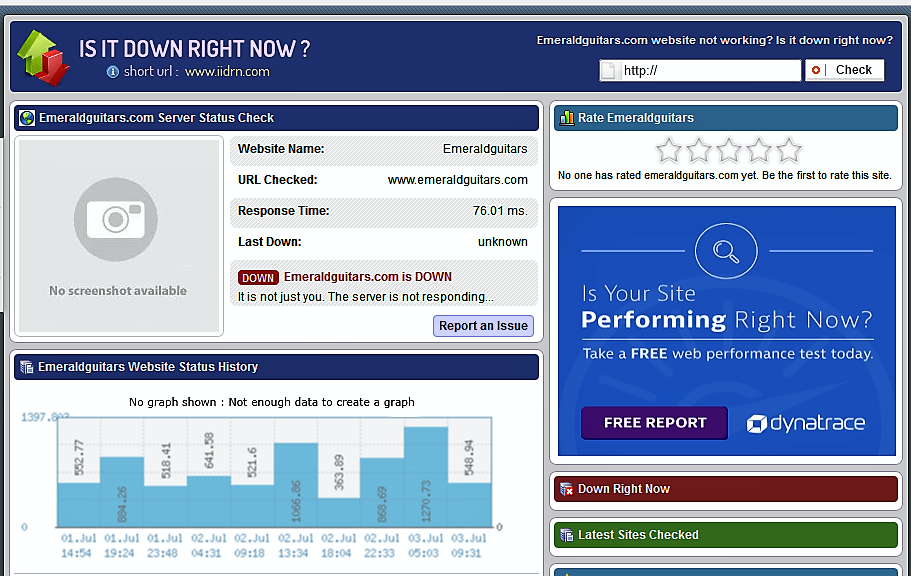911x576 pixels.
Task: Click the FREE REPORT button in the ad
Action: [655, 423]
